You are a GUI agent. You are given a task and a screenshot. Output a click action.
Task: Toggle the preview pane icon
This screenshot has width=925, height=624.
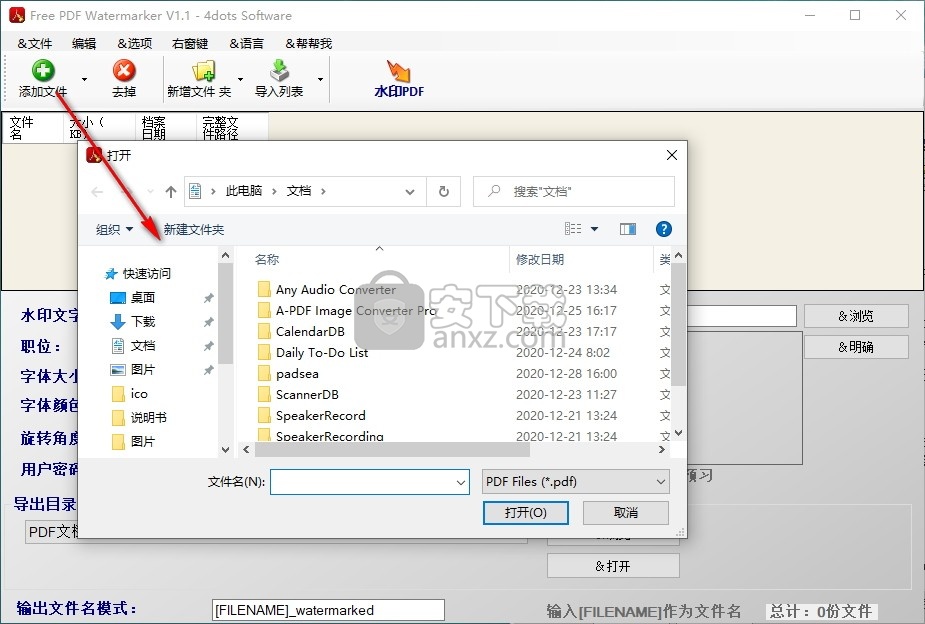click(x=628, y=229)
